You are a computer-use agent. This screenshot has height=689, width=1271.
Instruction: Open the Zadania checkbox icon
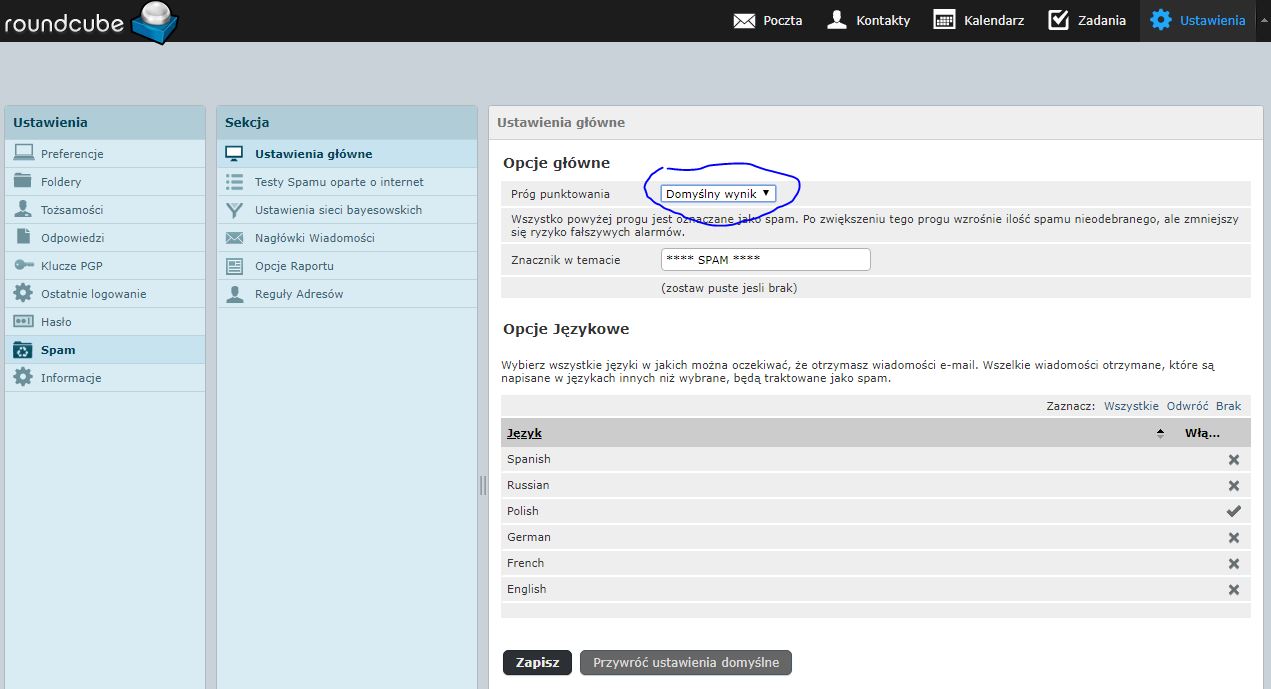click(x=1058, y=20)
